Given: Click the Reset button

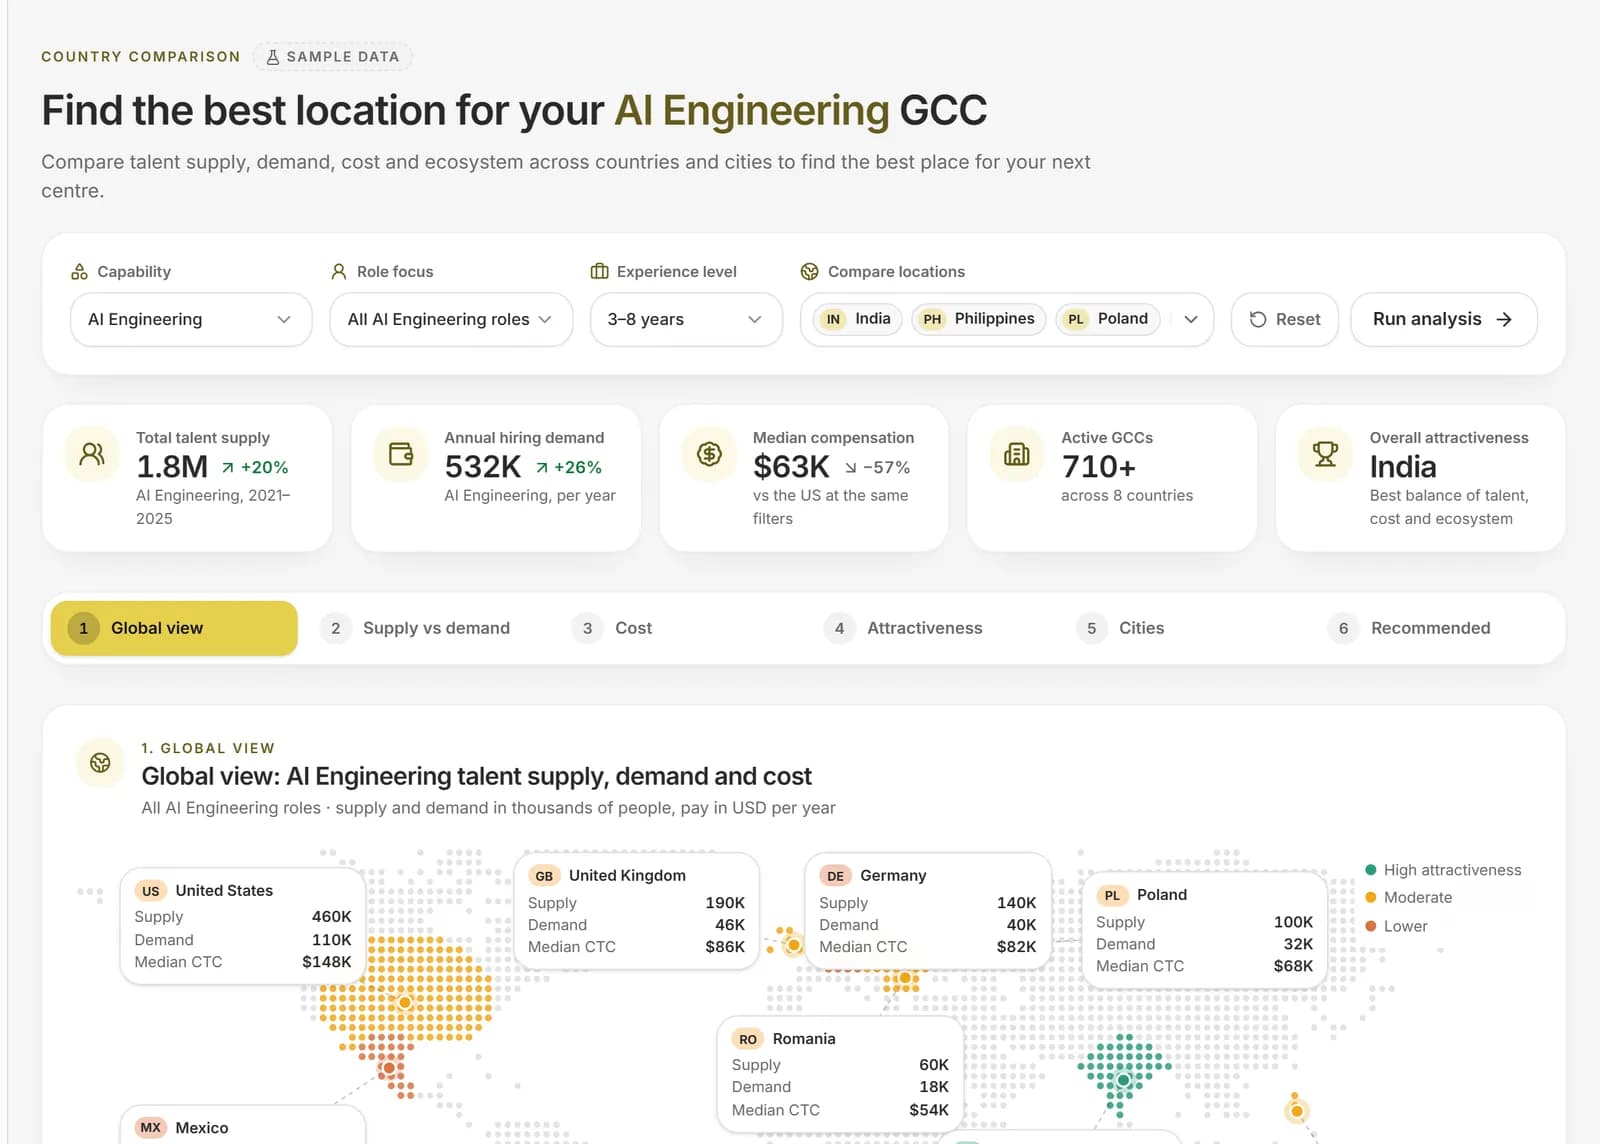Looking at the screenshot, I should tap(1285, 319).
